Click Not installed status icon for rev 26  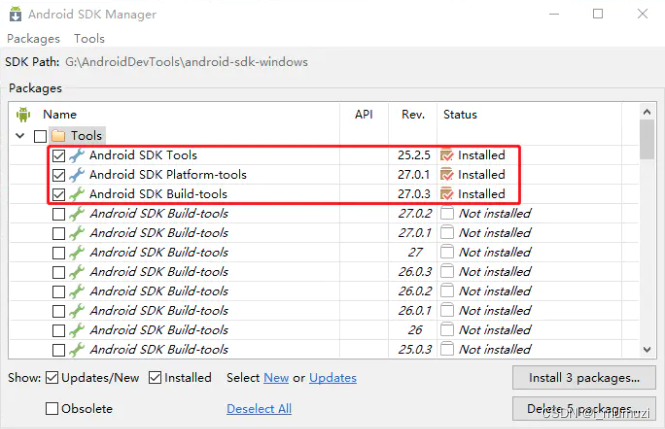pyautogui.click(x=447, y=330)
